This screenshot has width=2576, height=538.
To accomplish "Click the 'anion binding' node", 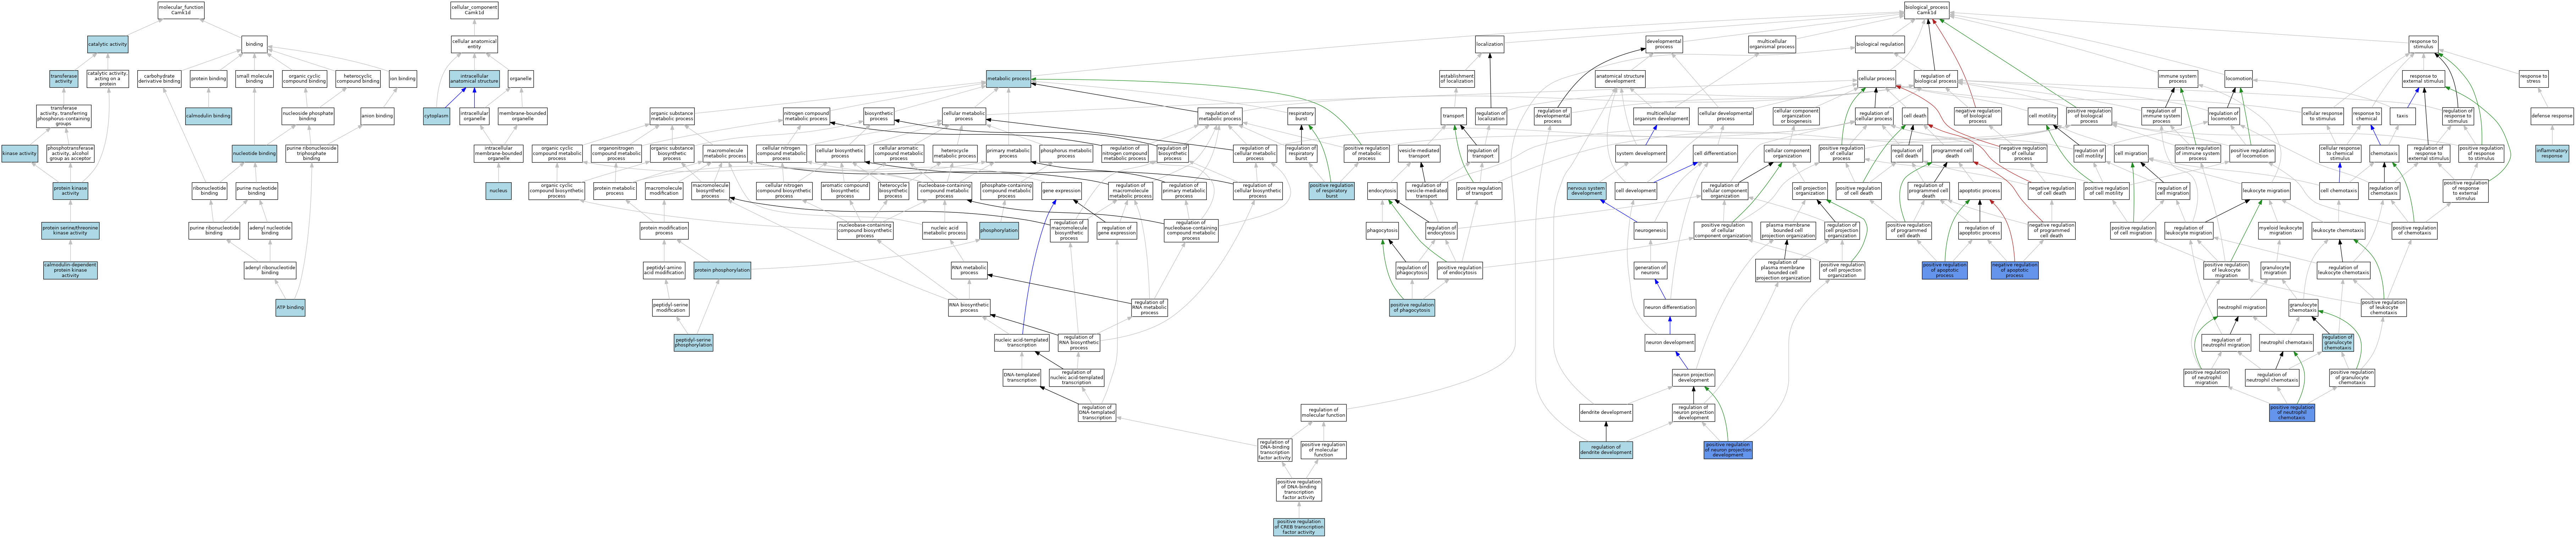I will coord(377,116).
